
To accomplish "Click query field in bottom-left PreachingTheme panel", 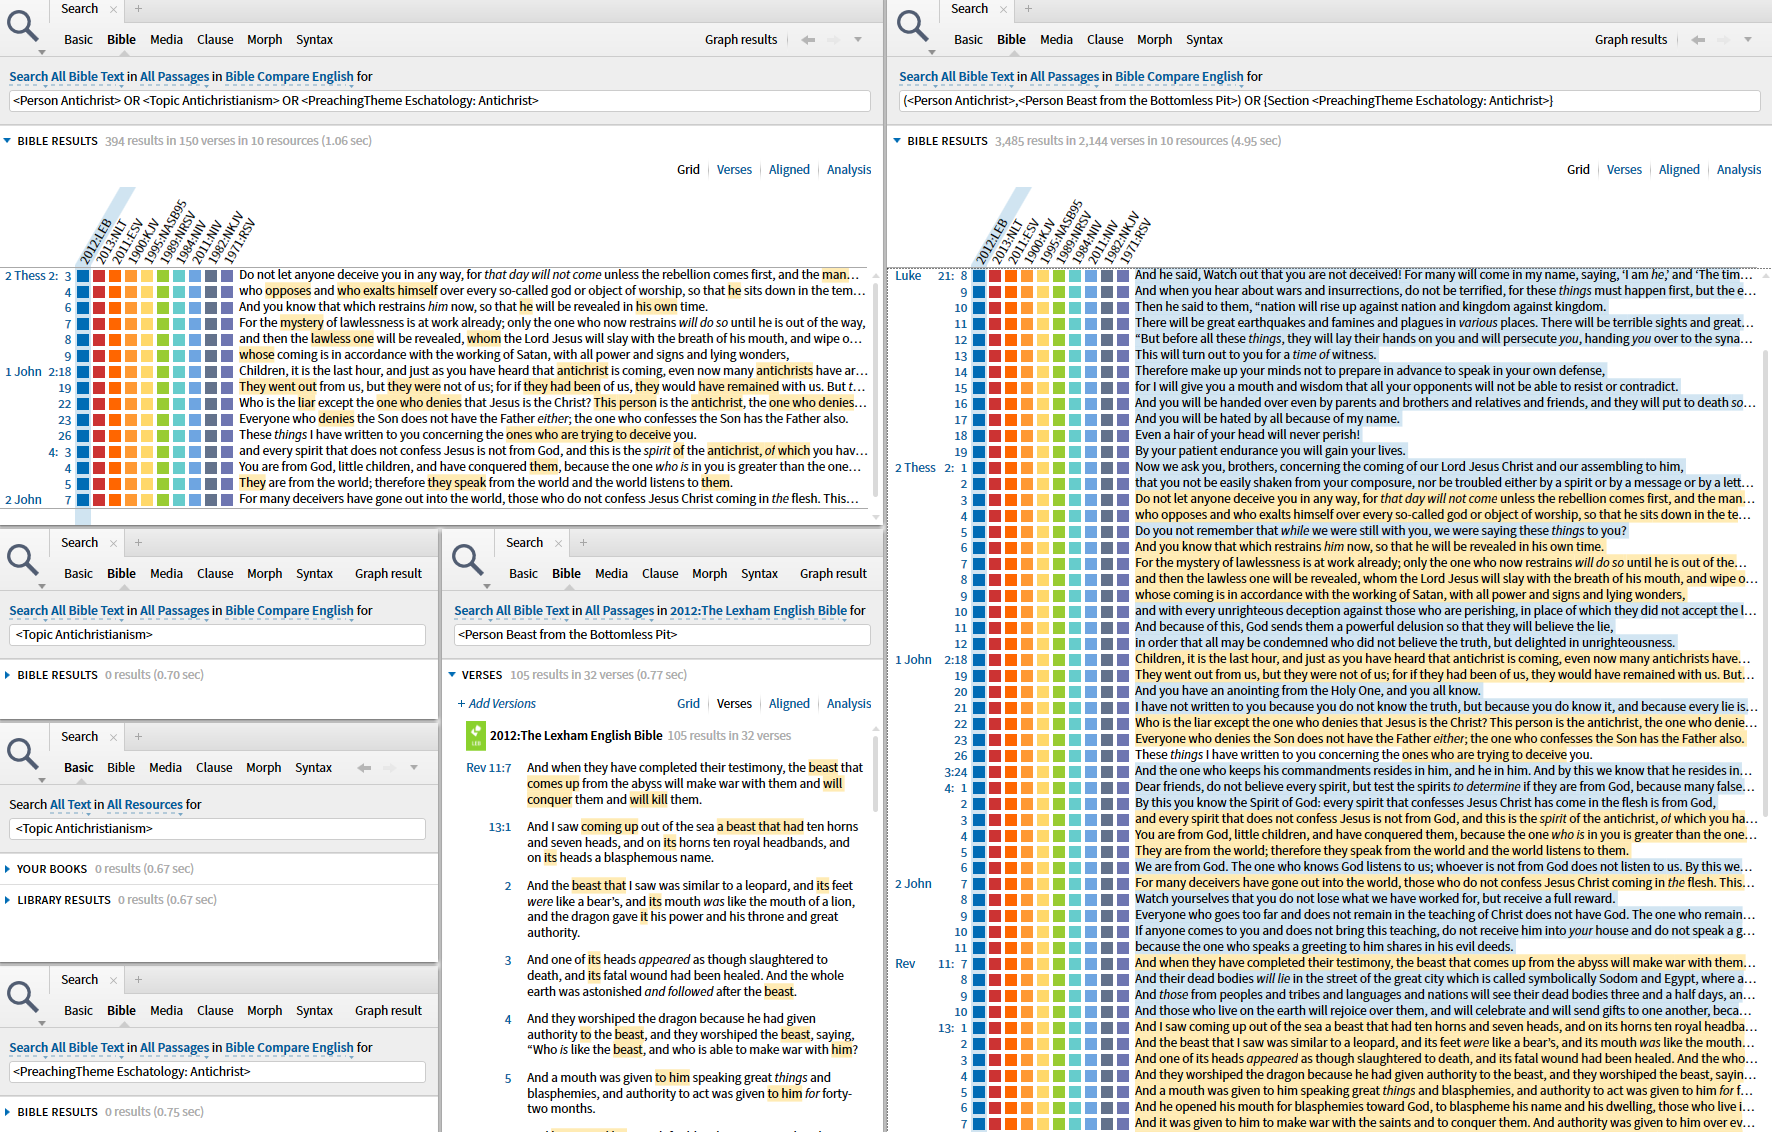I will click(217, 1072).
